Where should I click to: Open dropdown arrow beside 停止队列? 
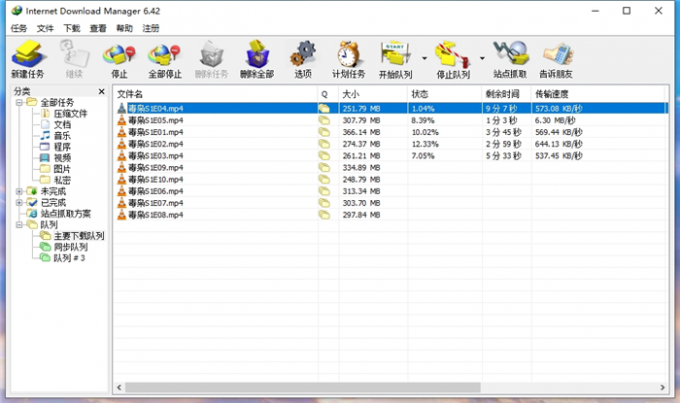point(482,58)
